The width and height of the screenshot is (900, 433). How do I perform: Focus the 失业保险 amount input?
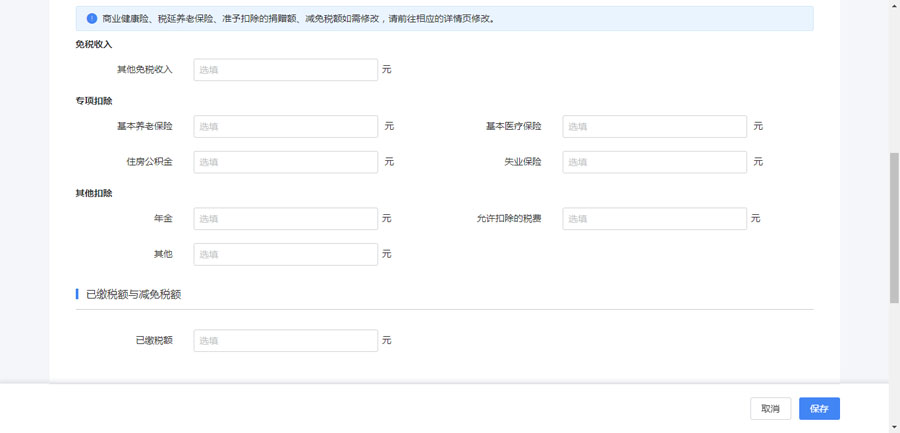654,162
